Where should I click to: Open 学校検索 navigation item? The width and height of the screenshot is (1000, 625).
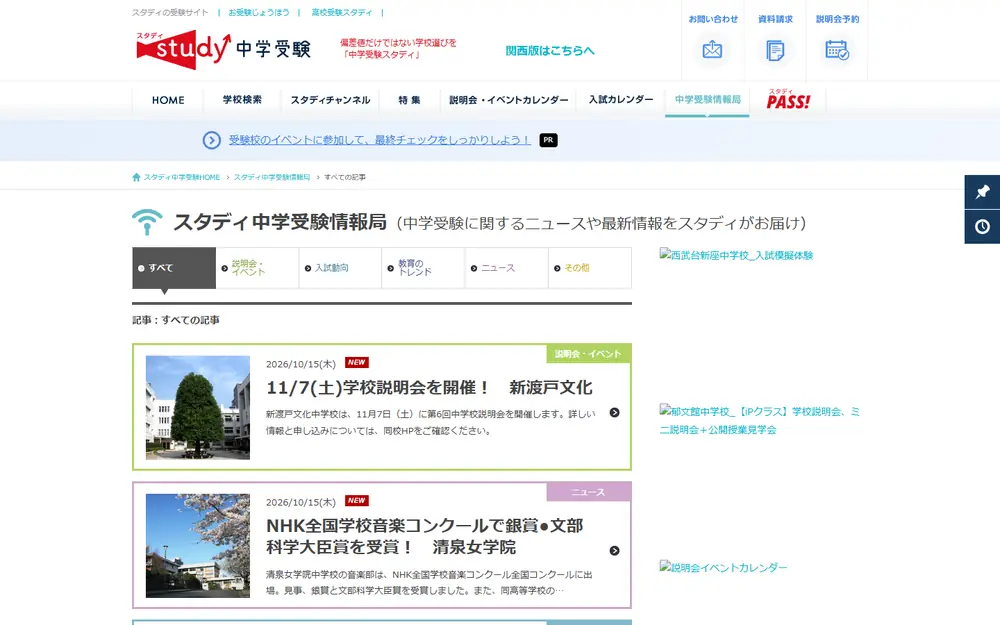(242, 100)
